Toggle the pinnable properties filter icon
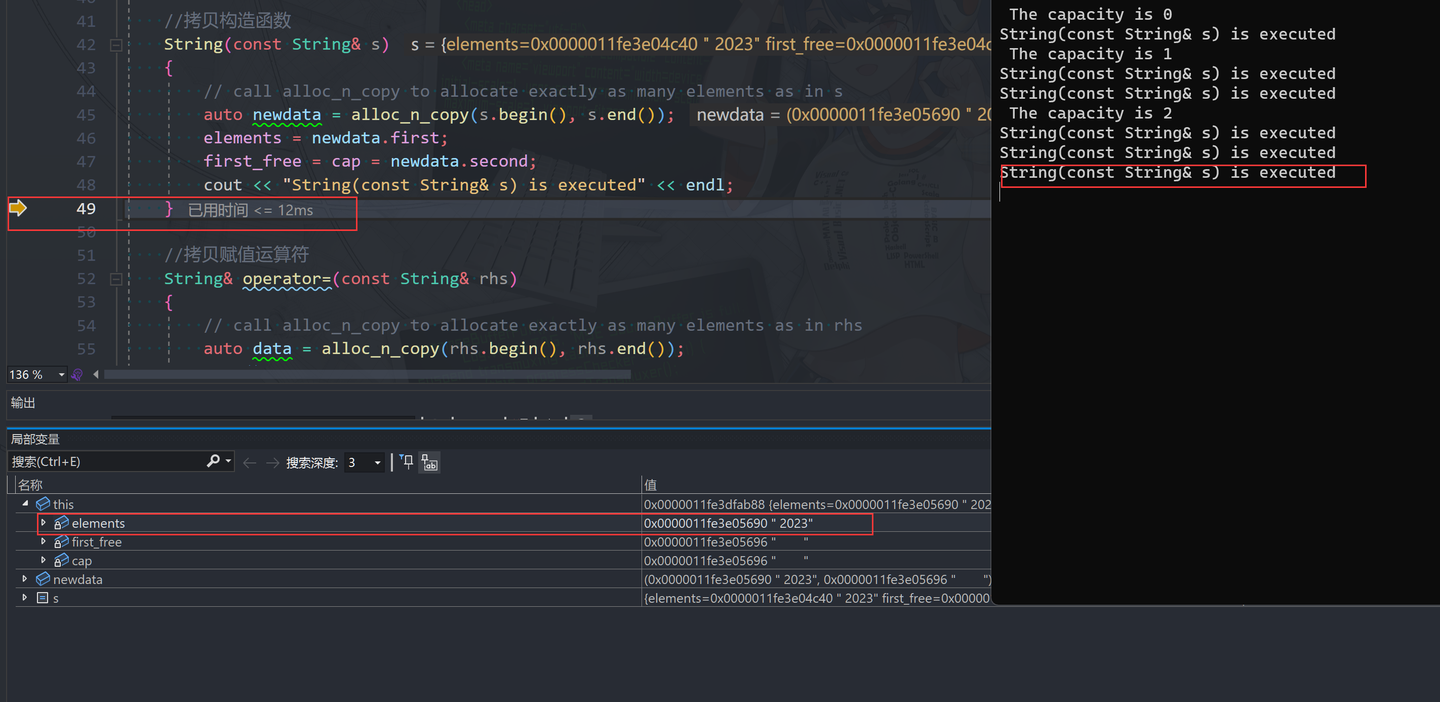The height and width of the screenshot is (702, 1440). tap(429, 462)
